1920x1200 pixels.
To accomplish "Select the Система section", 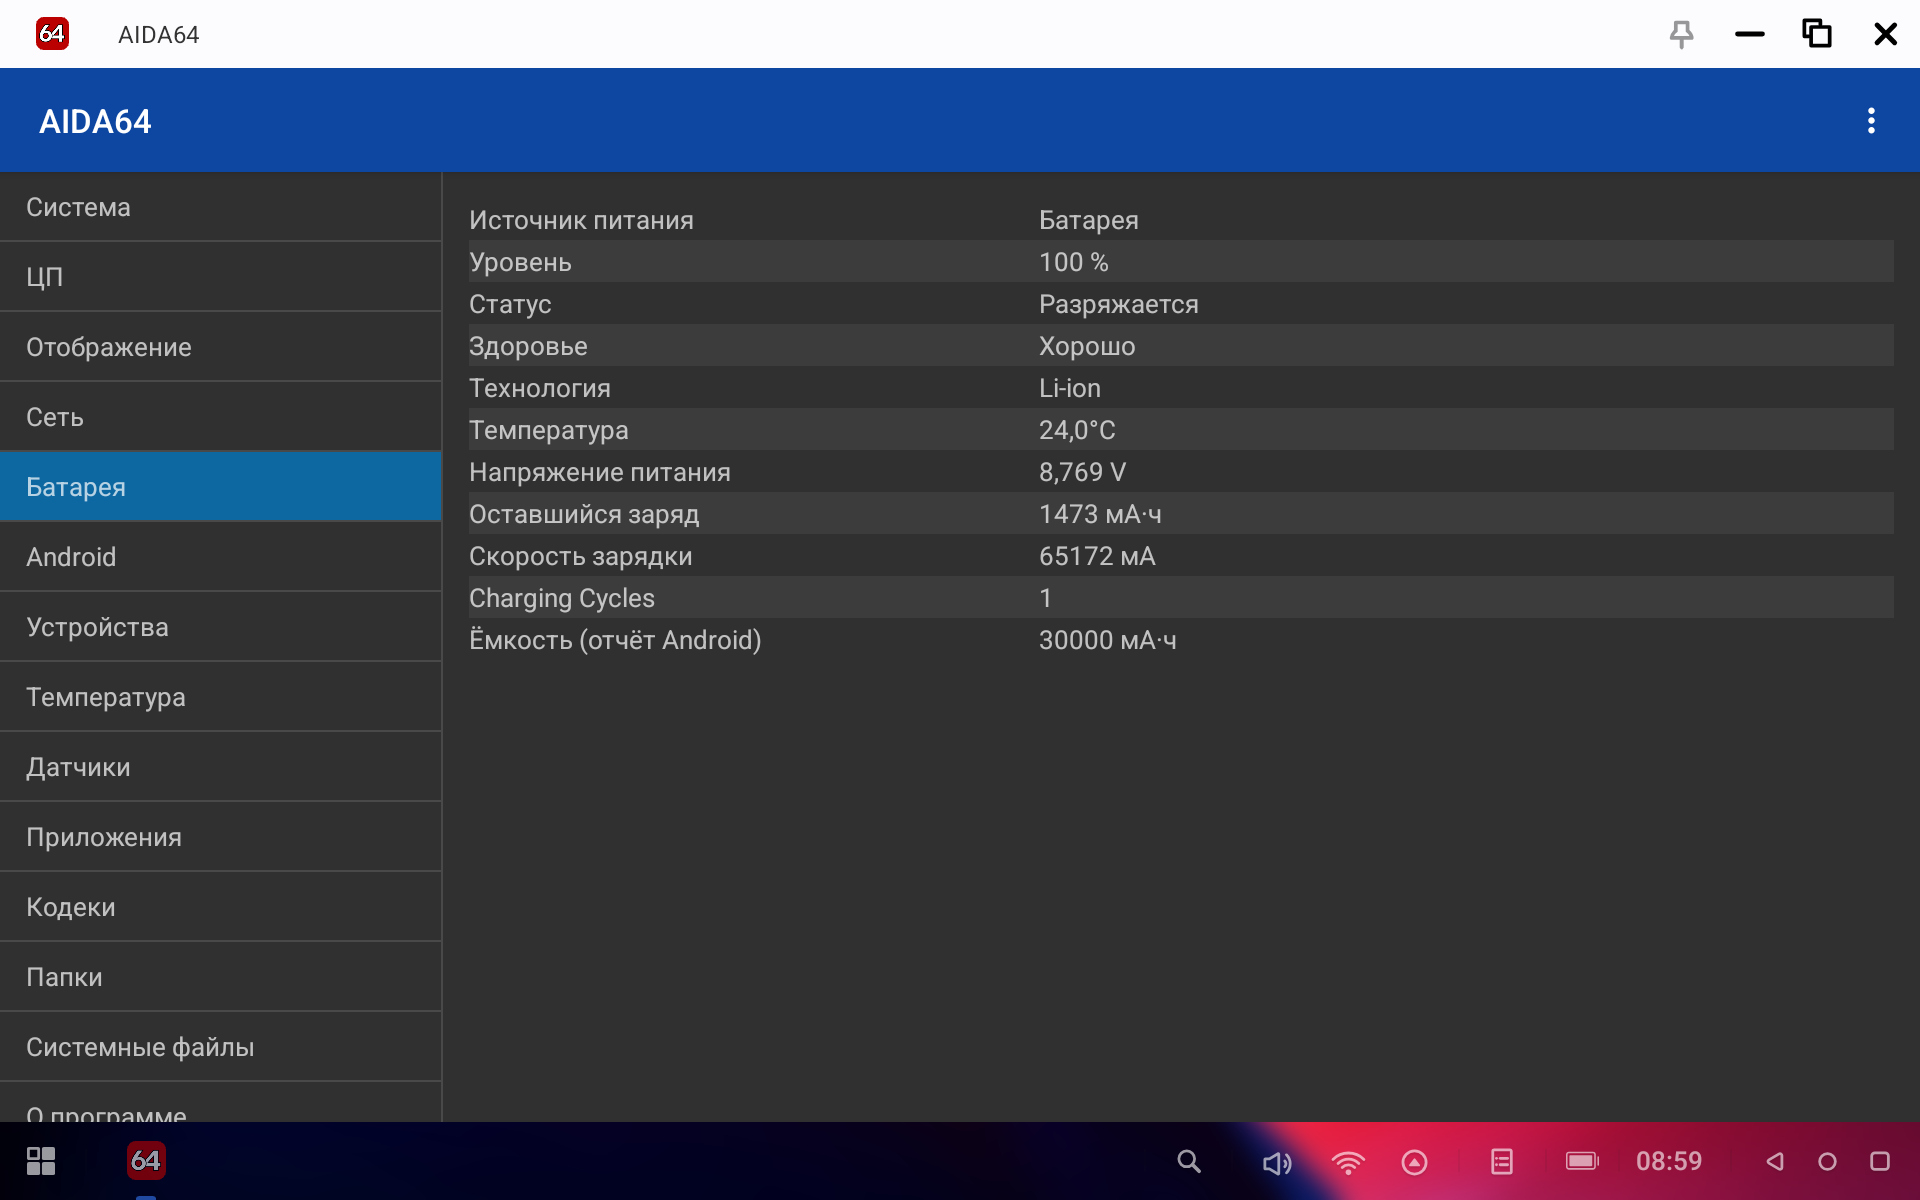I will tap(220, 207).
